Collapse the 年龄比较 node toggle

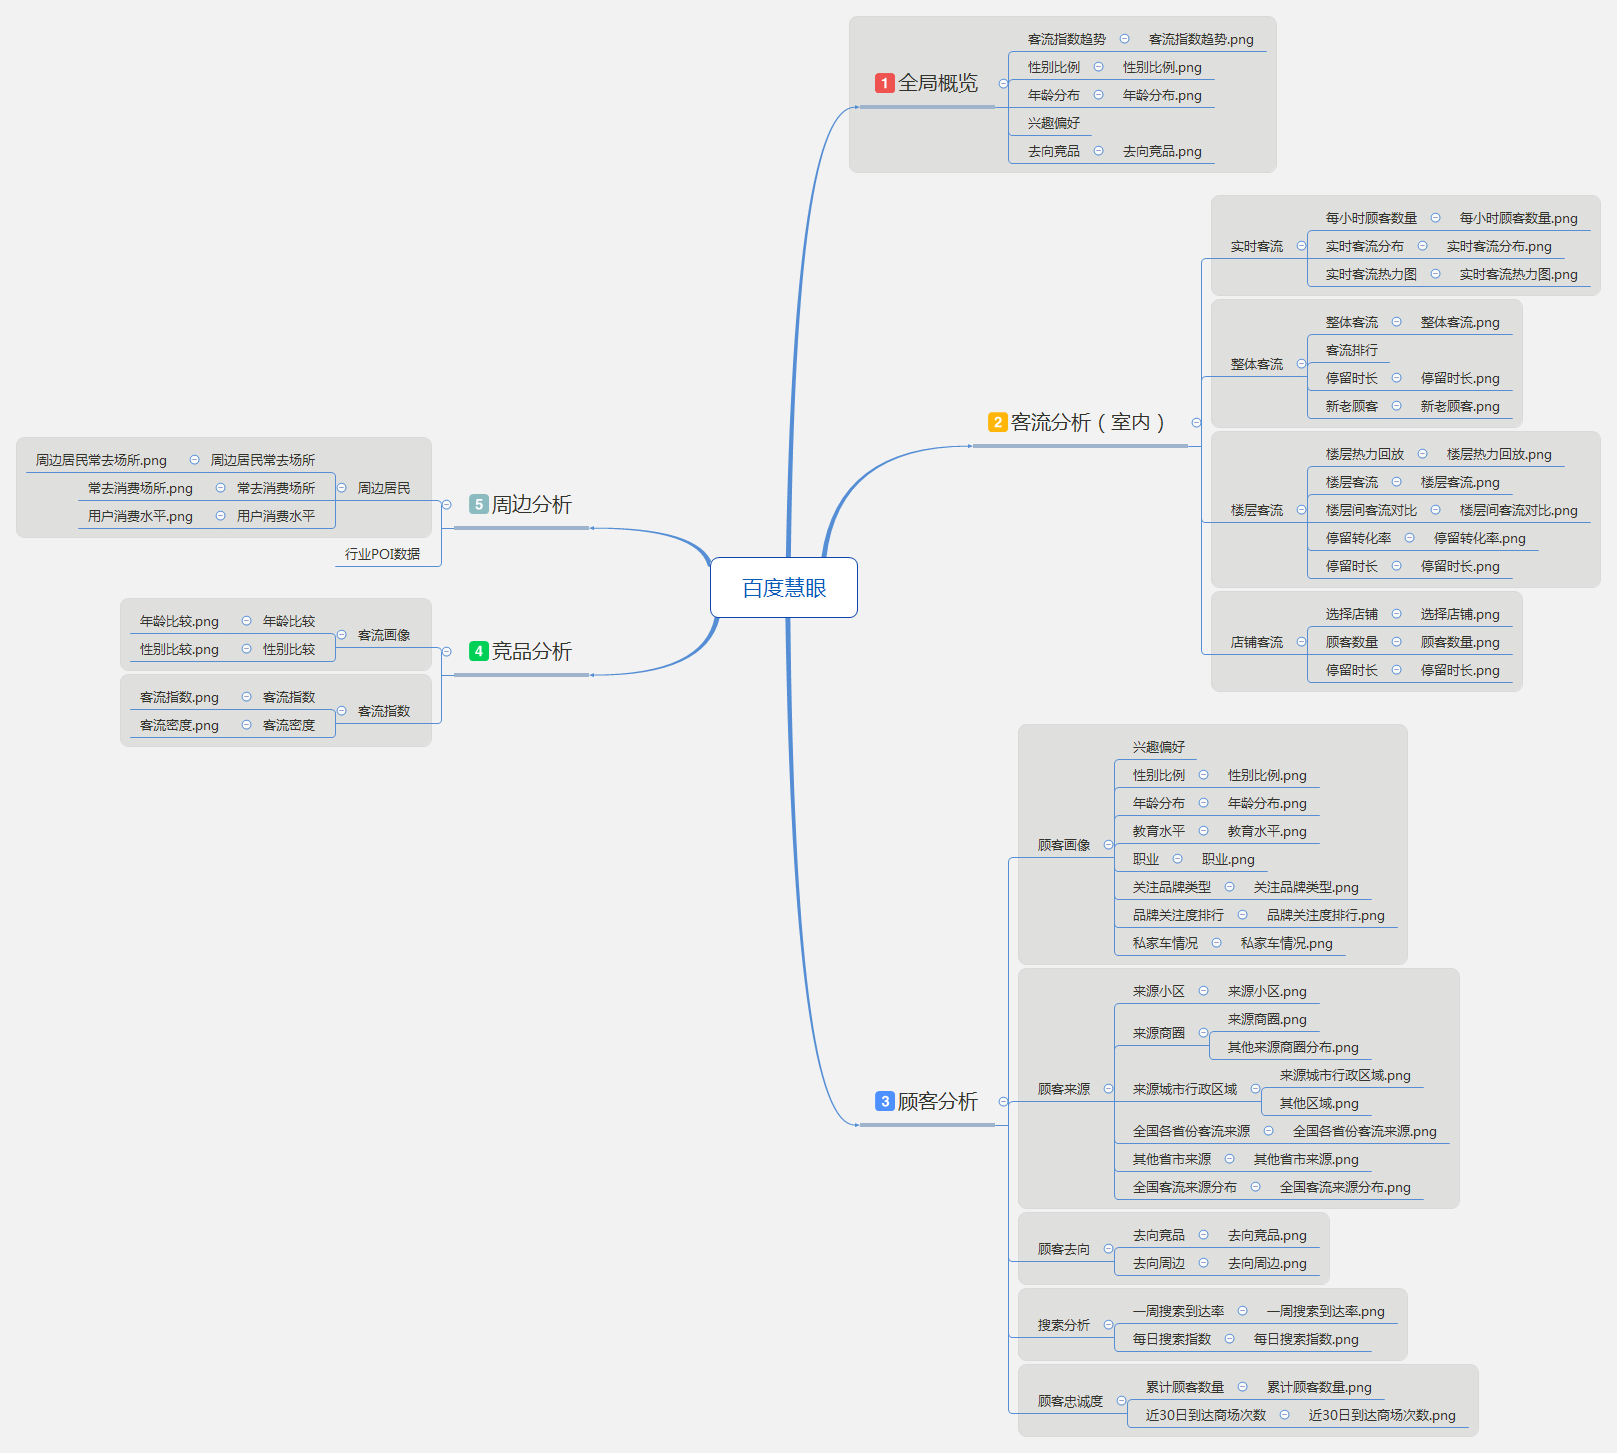(246, 621)
